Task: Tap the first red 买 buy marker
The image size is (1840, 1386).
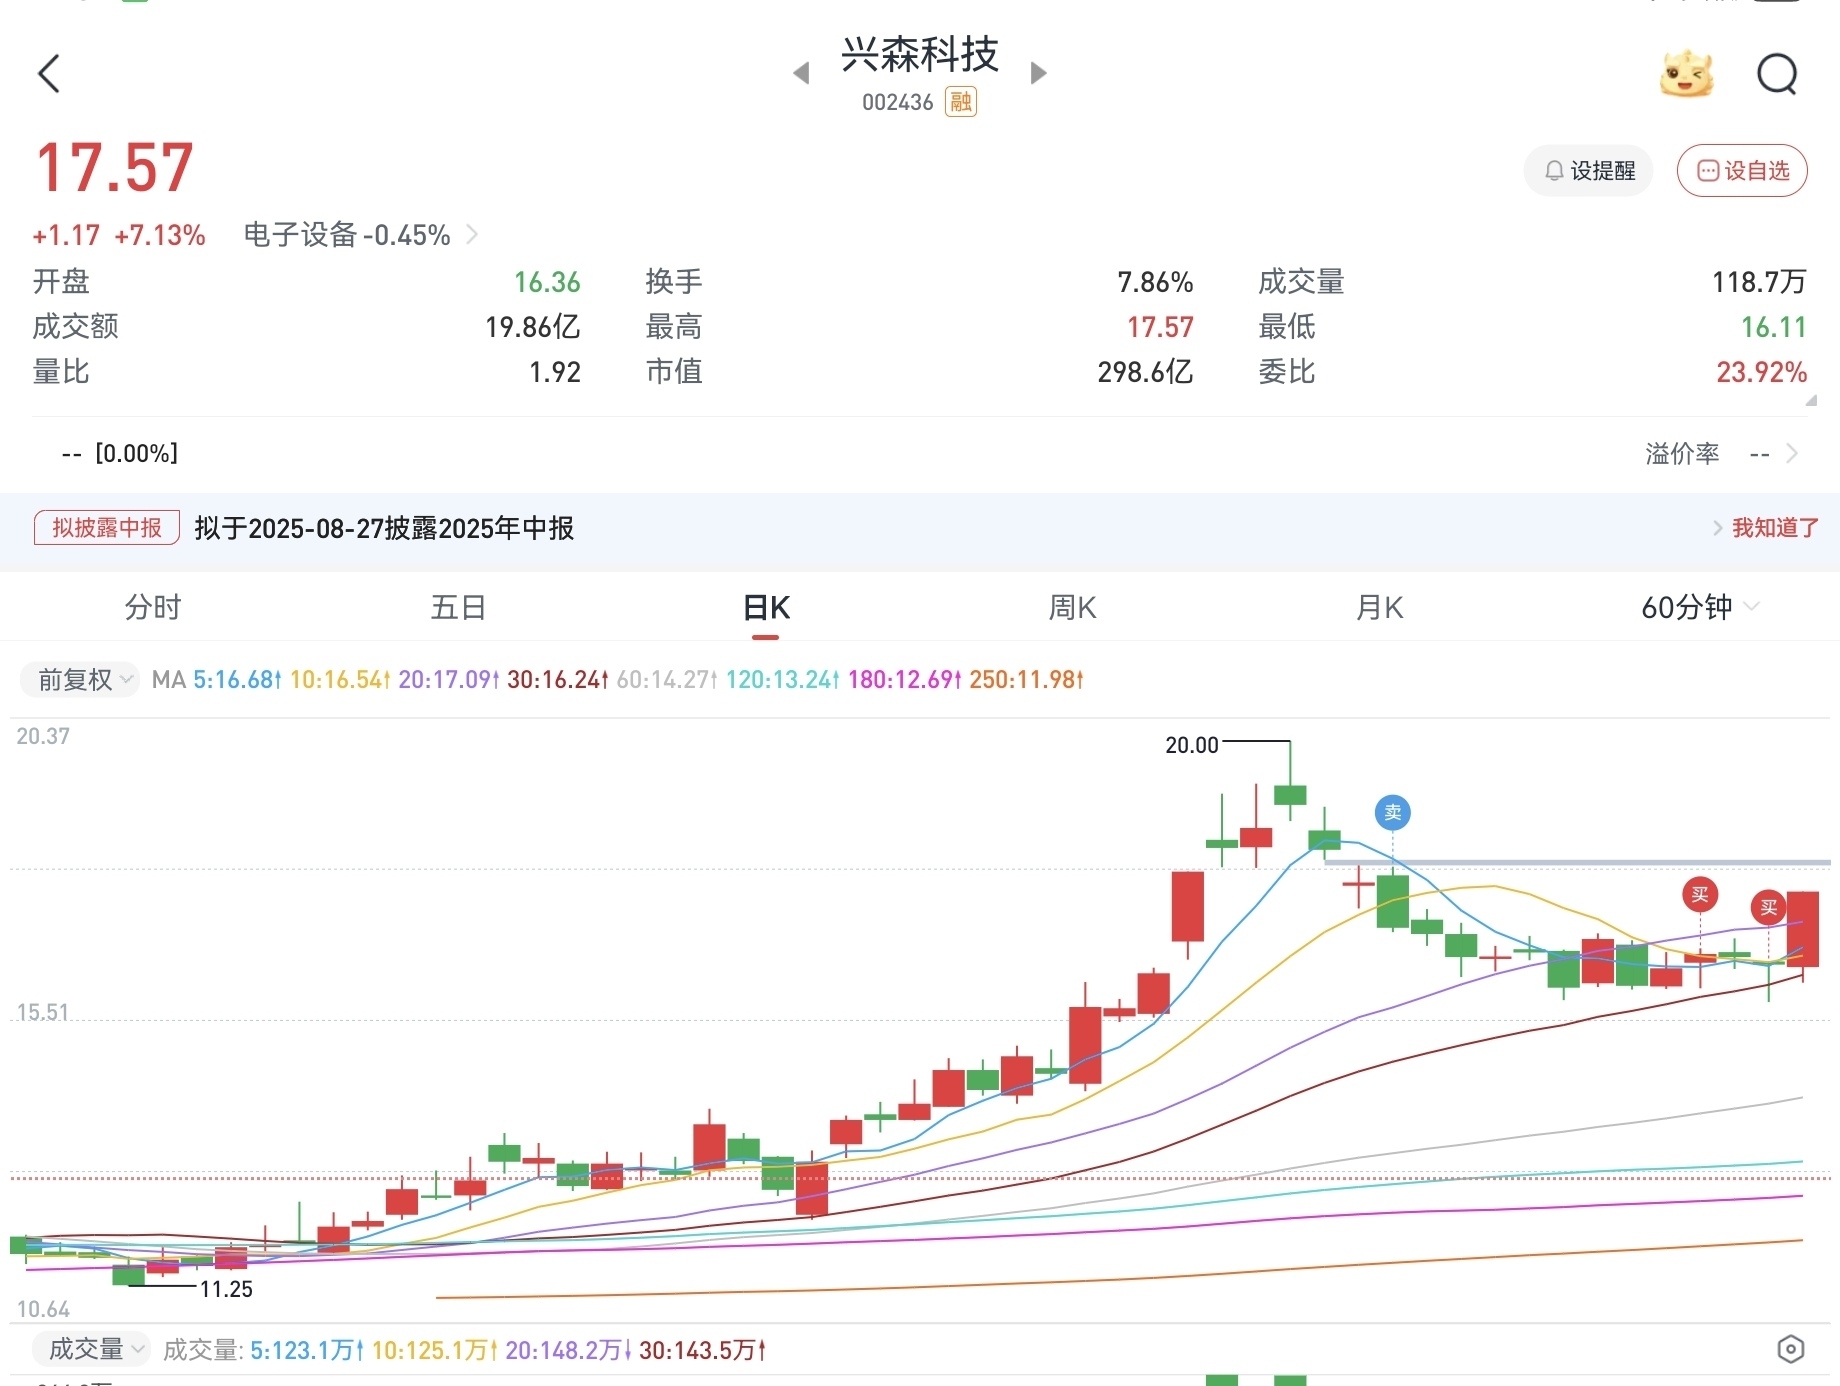Action: click(x=1700, y=894)
